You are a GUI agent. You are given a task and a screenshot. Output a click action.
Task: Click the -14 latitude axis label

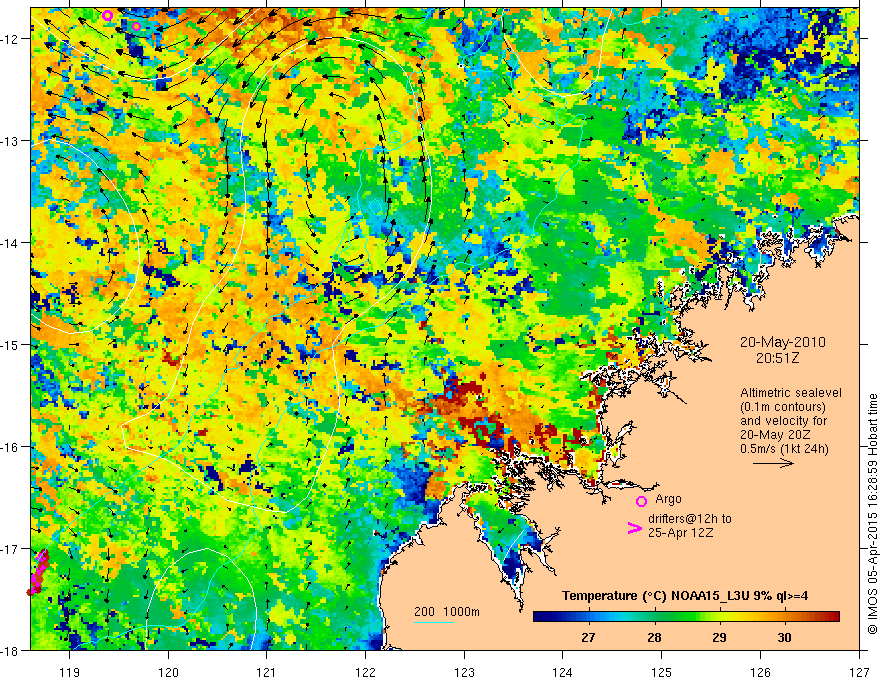[x=11, y=243]
